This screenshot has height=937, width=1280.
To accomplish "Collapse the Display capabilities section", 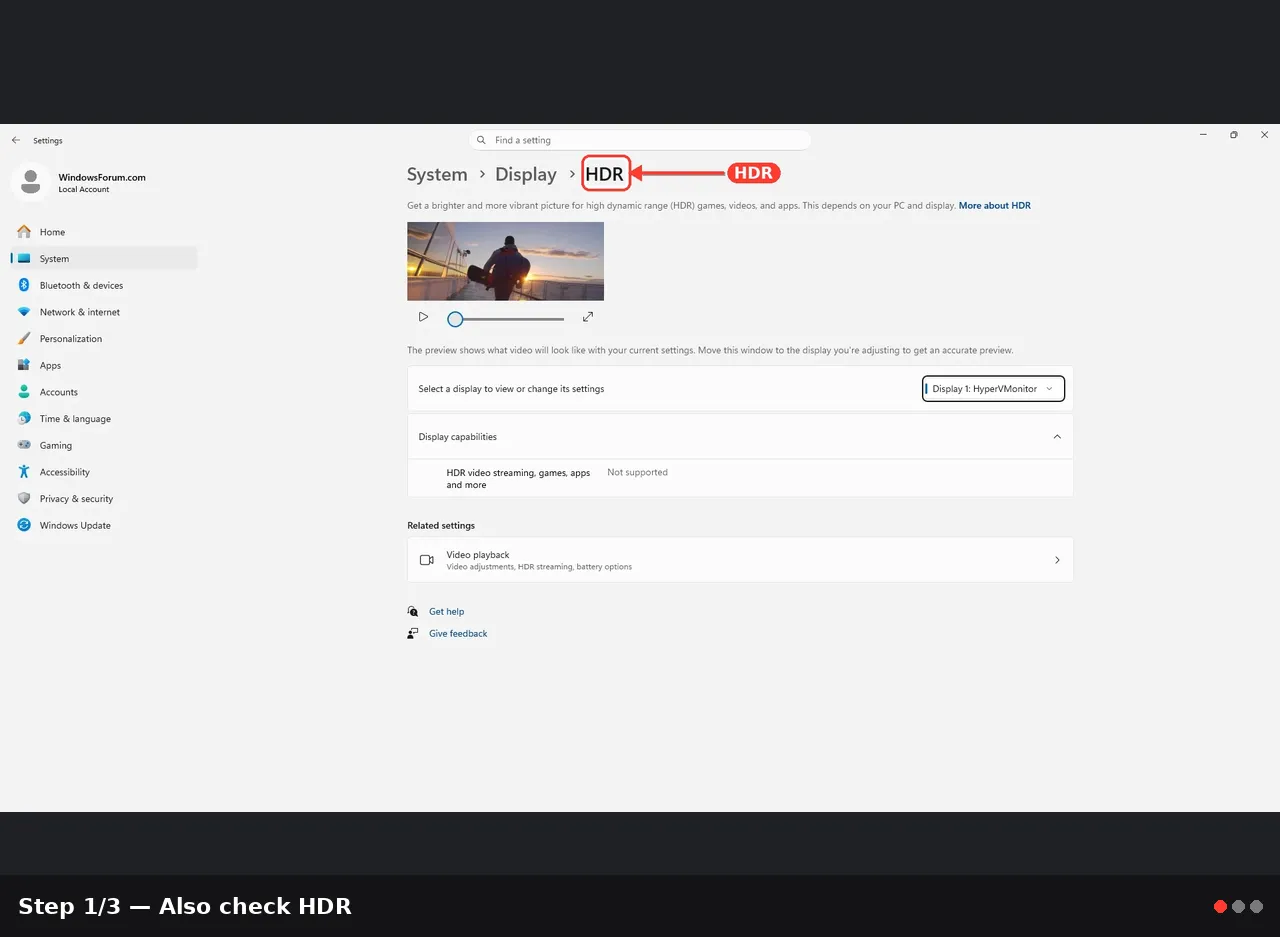I will pos(1057,437).
